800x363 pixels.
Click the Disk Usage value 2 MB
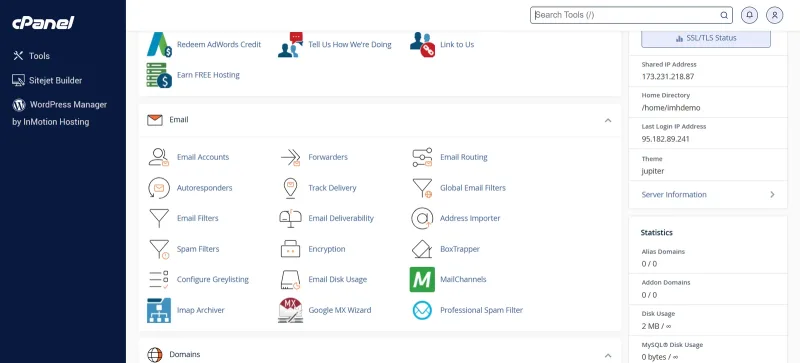tap(656, 326)
